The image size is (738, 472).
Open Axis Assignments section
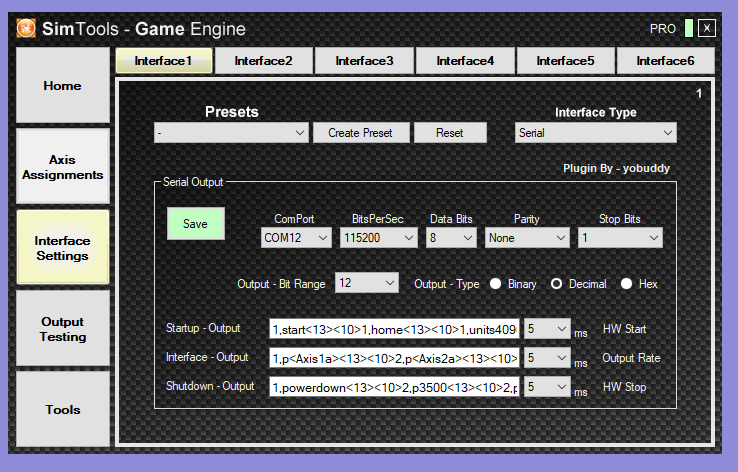(x=63, y=167)
